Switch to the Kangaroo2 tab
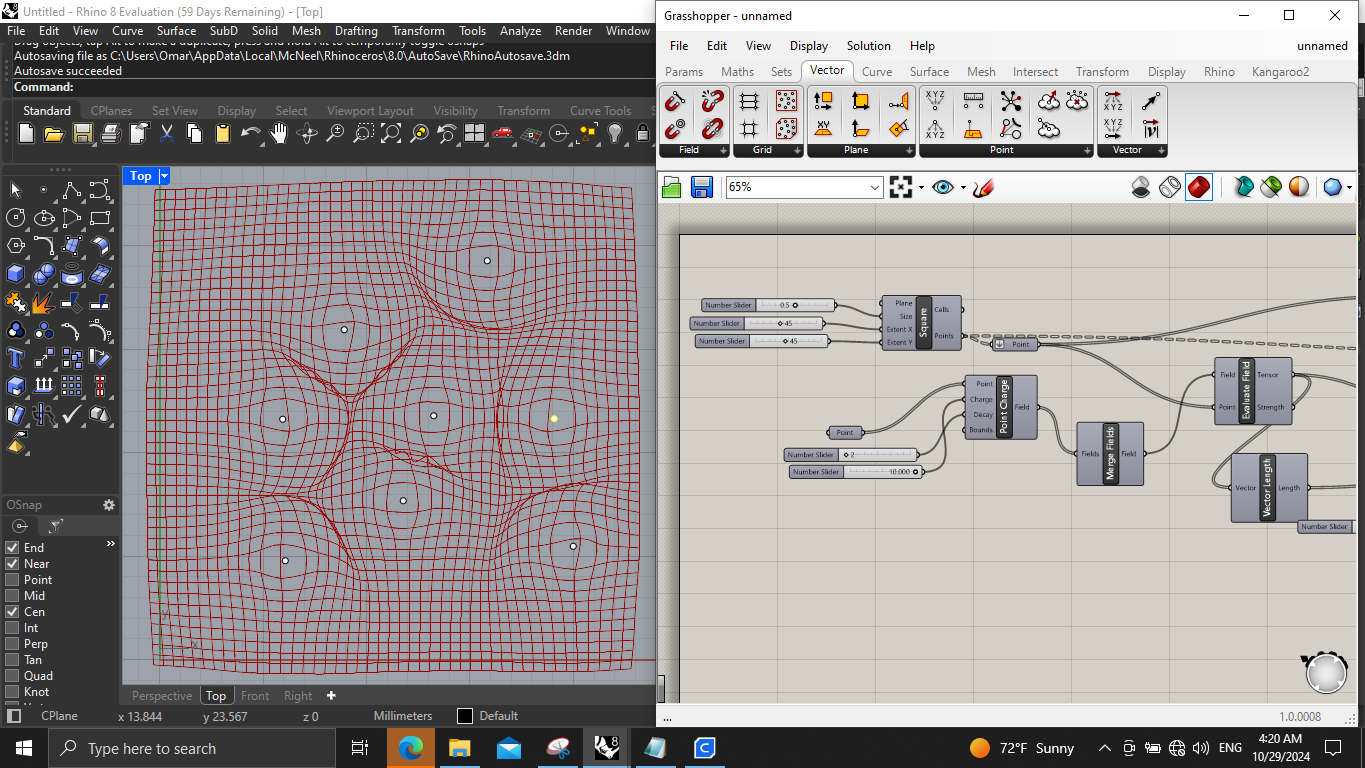This screenshot has width=1365, height=768. tap(1280, 72)
